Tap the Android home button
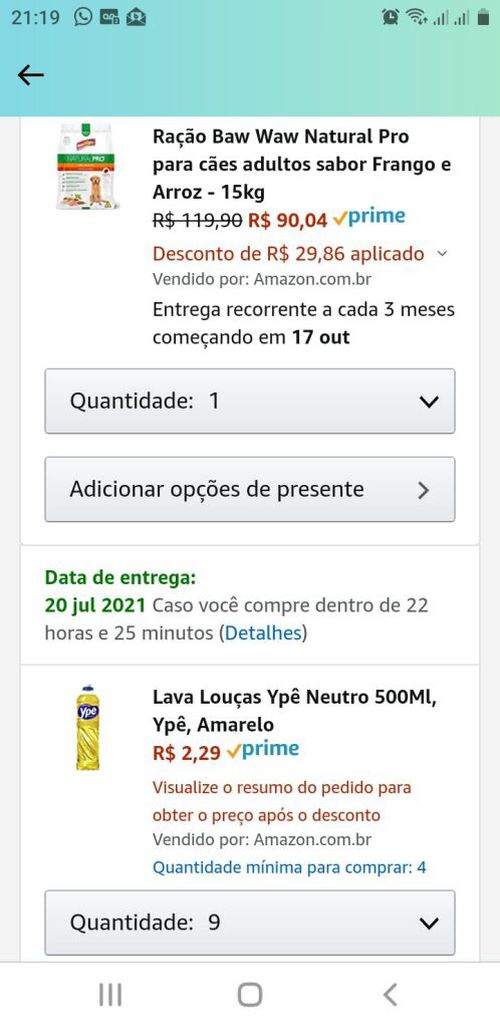The width and height of the screenshot is (500, 1028). click(x=250, y=995)
